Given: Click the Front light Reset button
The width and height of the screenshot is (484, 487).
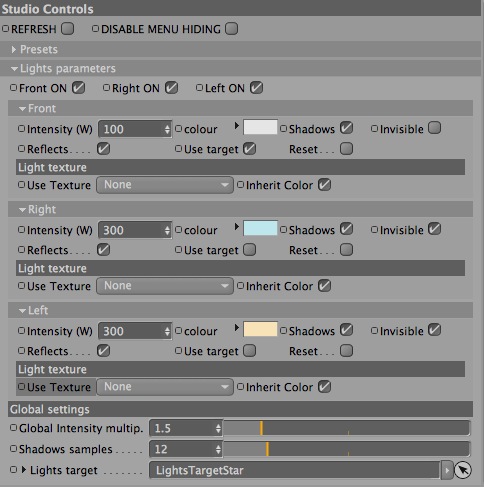Looking at the screenshot, I should tap(346, 149).
